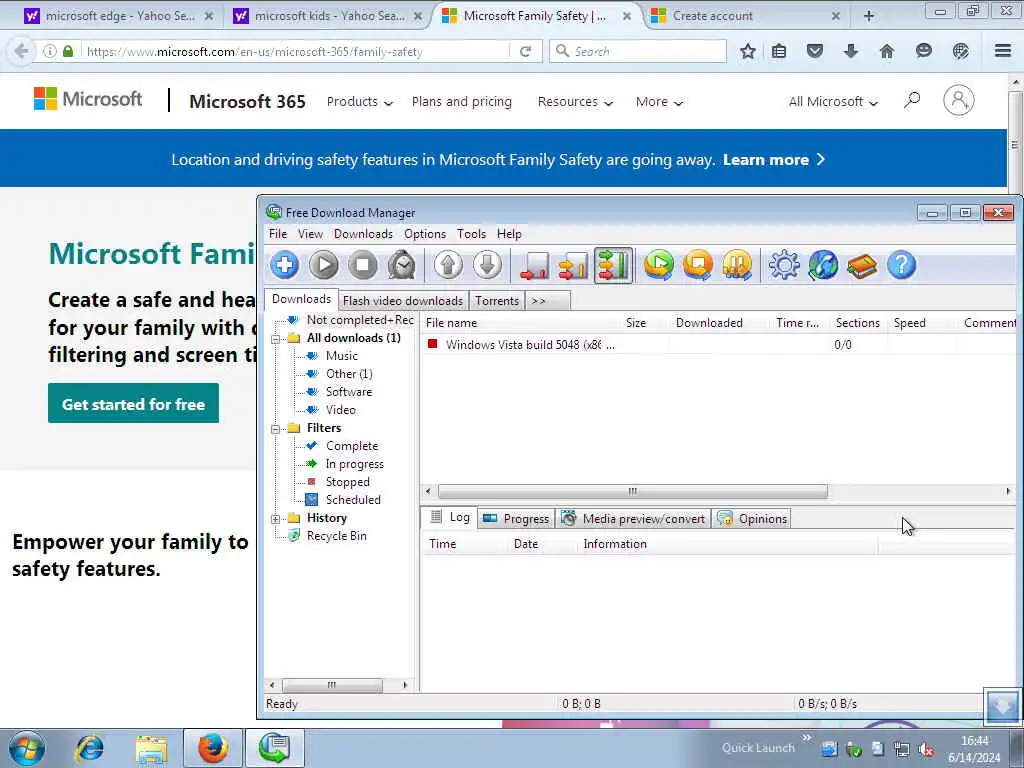The image size is (1024, 768).
Task: Click the green start all downloads icon
Action: (658, 265)
